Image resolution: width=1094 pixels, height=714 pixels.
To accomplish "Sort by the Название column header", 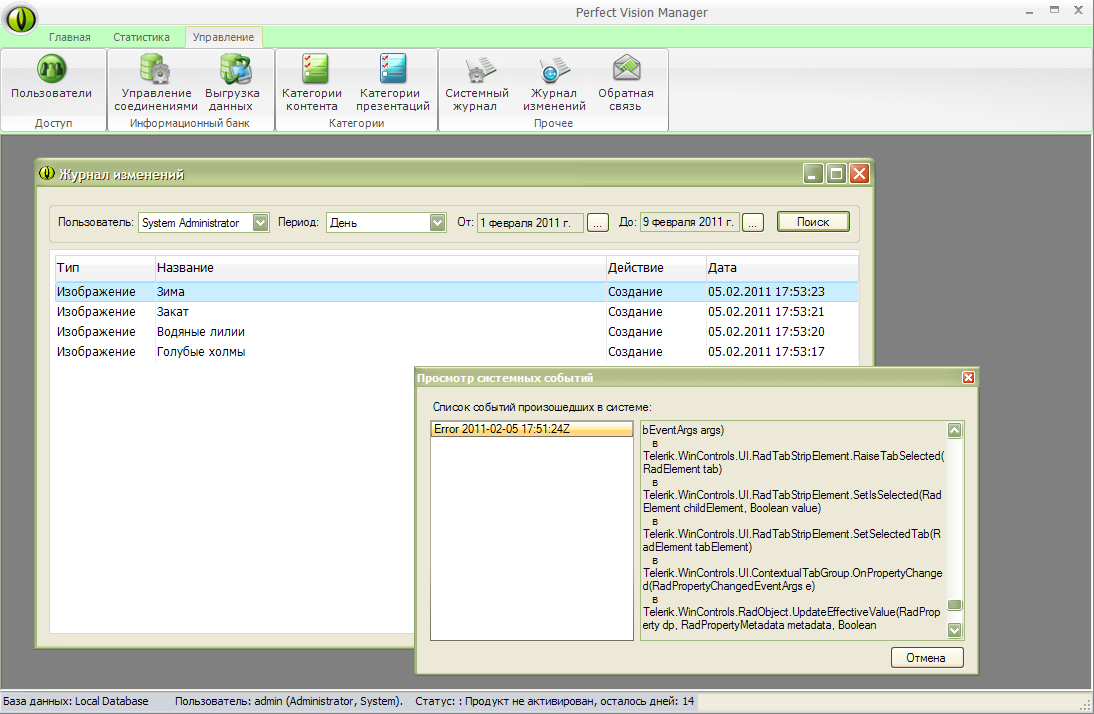I will point(380,267).
